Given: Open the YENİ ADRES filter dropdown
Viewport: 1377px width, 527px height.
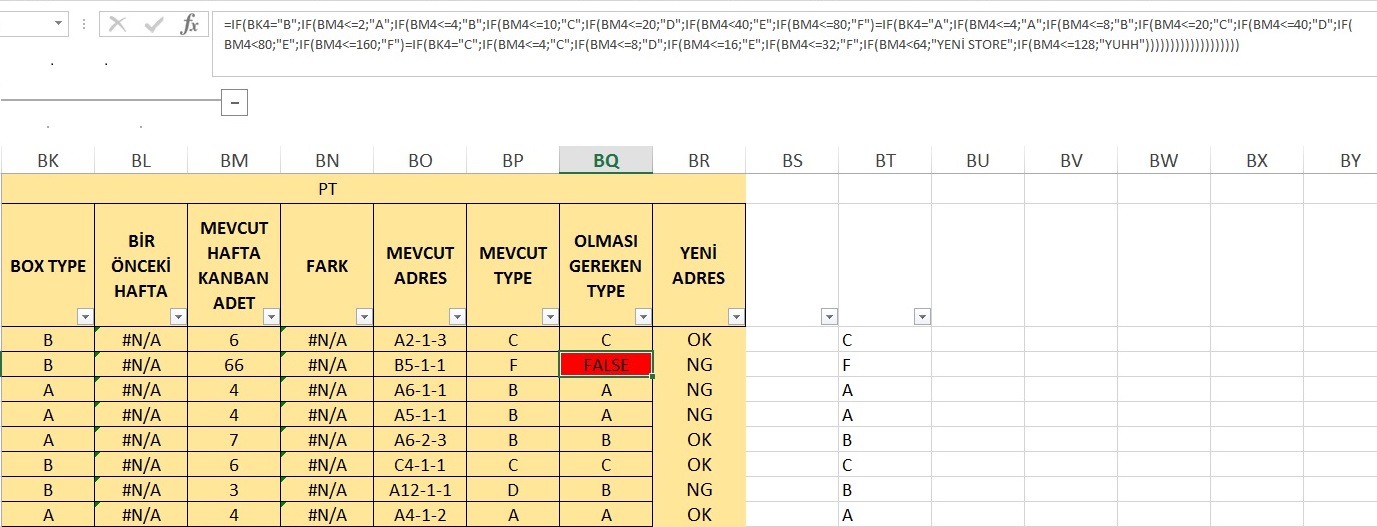Looking at the screenshot, I should pyautogui.click(x=736, y=317).
